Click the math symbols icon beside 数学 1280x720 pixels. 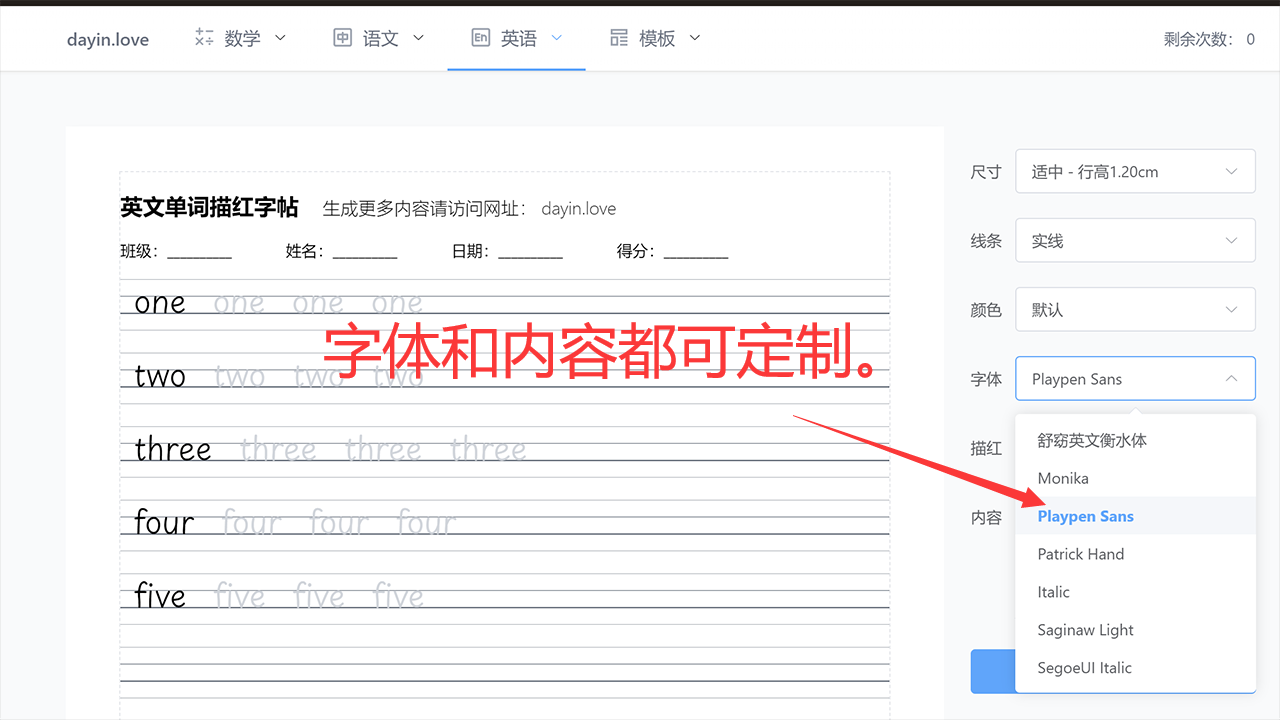pyautogui.click(x=203, y=37)
